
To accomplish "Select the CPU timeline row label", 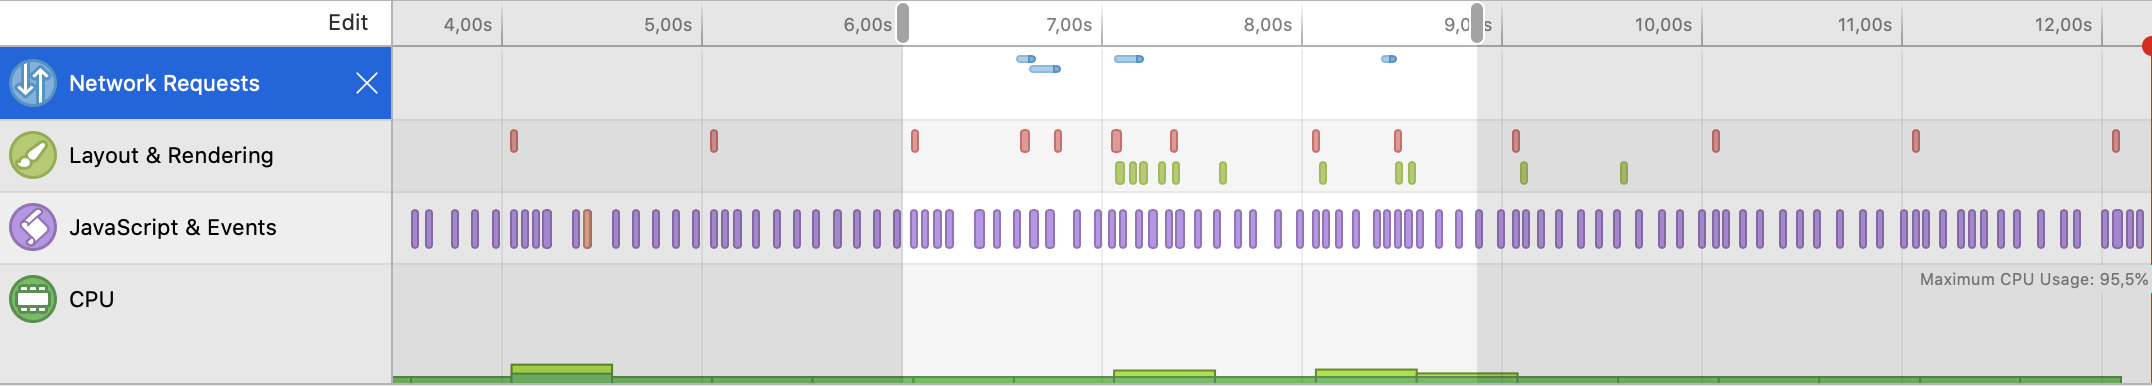I will (91, 299).
